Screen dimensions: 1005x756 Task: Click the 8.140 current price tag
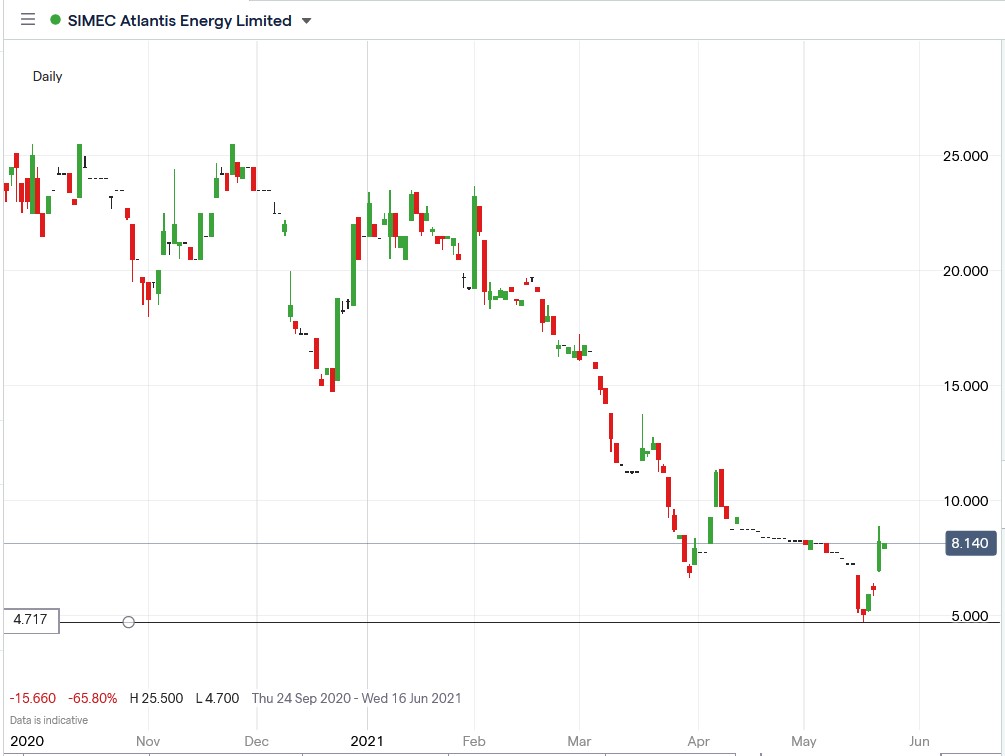click(x=971, y=543)
